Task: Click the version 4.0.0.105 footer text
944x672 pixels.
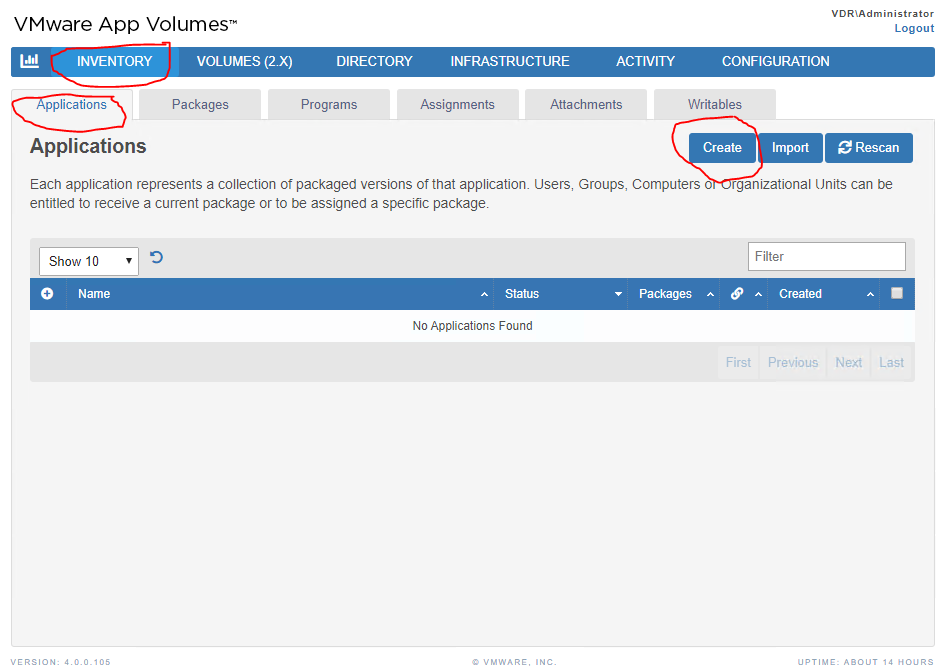Action: (61, 662)
